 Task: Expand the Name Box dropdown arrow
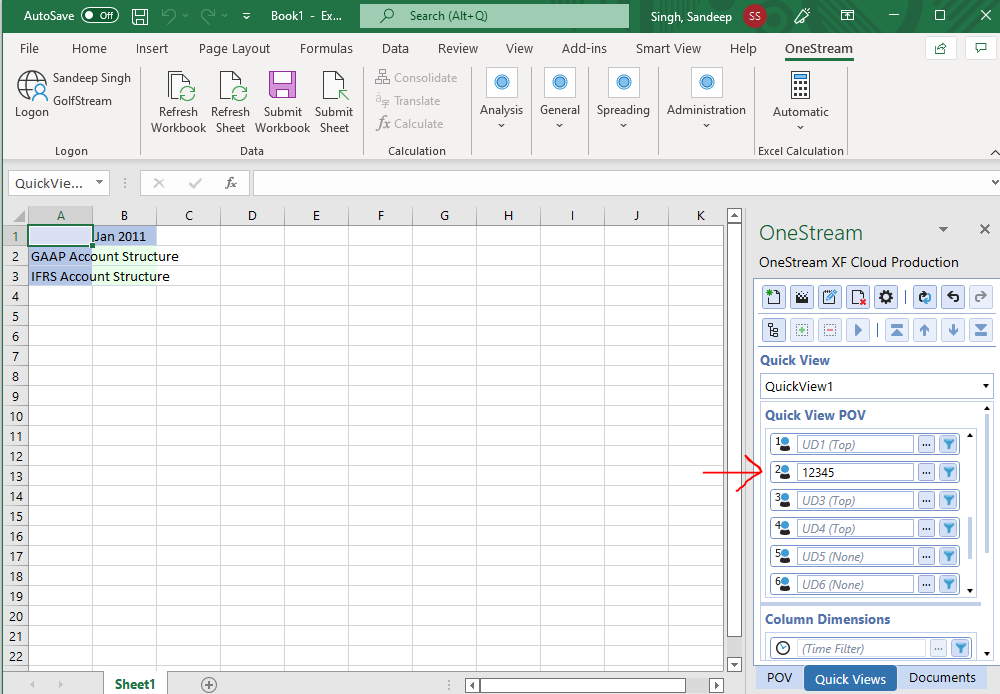coord(99,183)
